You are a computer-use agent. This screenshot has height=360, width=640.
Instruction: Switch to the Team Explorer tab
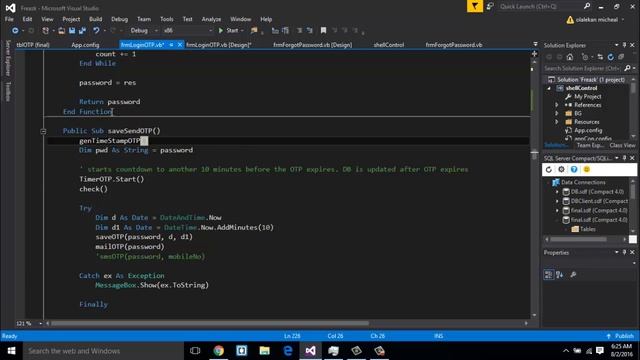coord(590,145)
